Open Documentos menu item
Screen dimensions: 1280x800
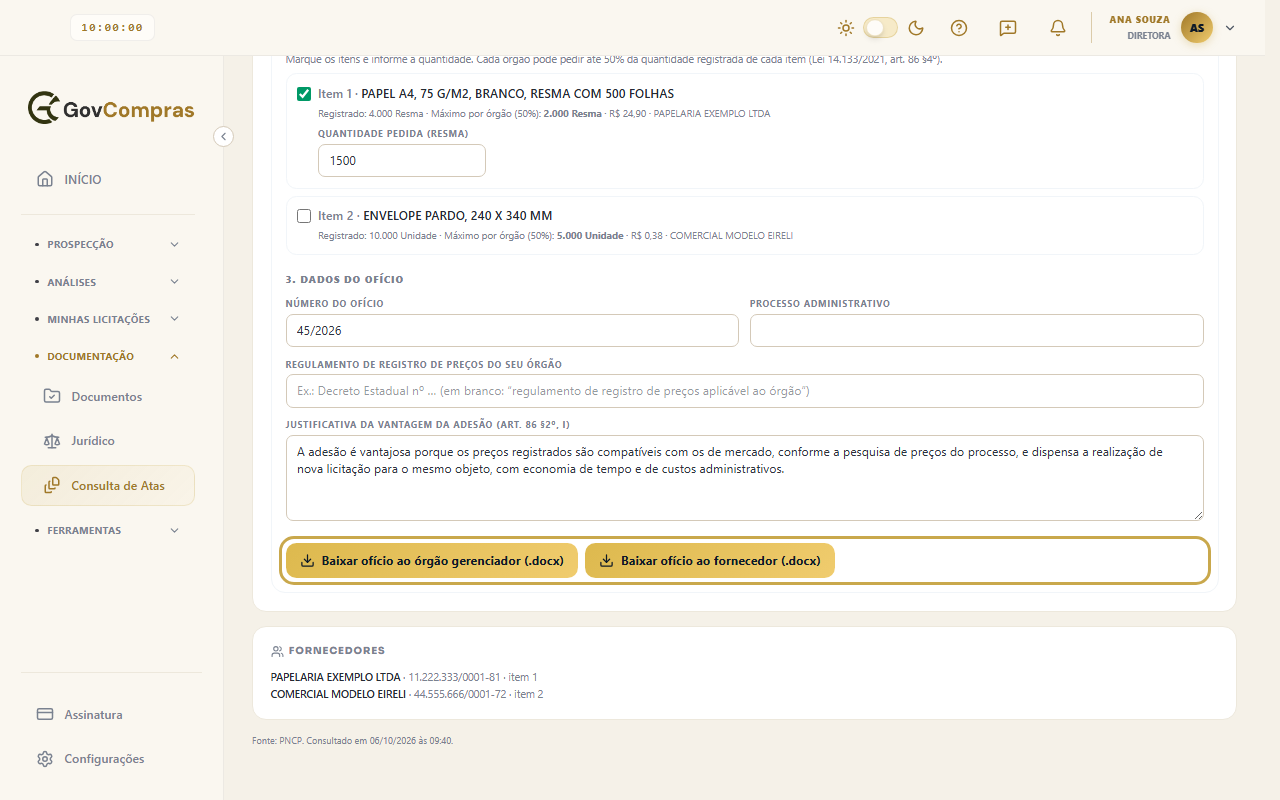[x=108, y=397]
